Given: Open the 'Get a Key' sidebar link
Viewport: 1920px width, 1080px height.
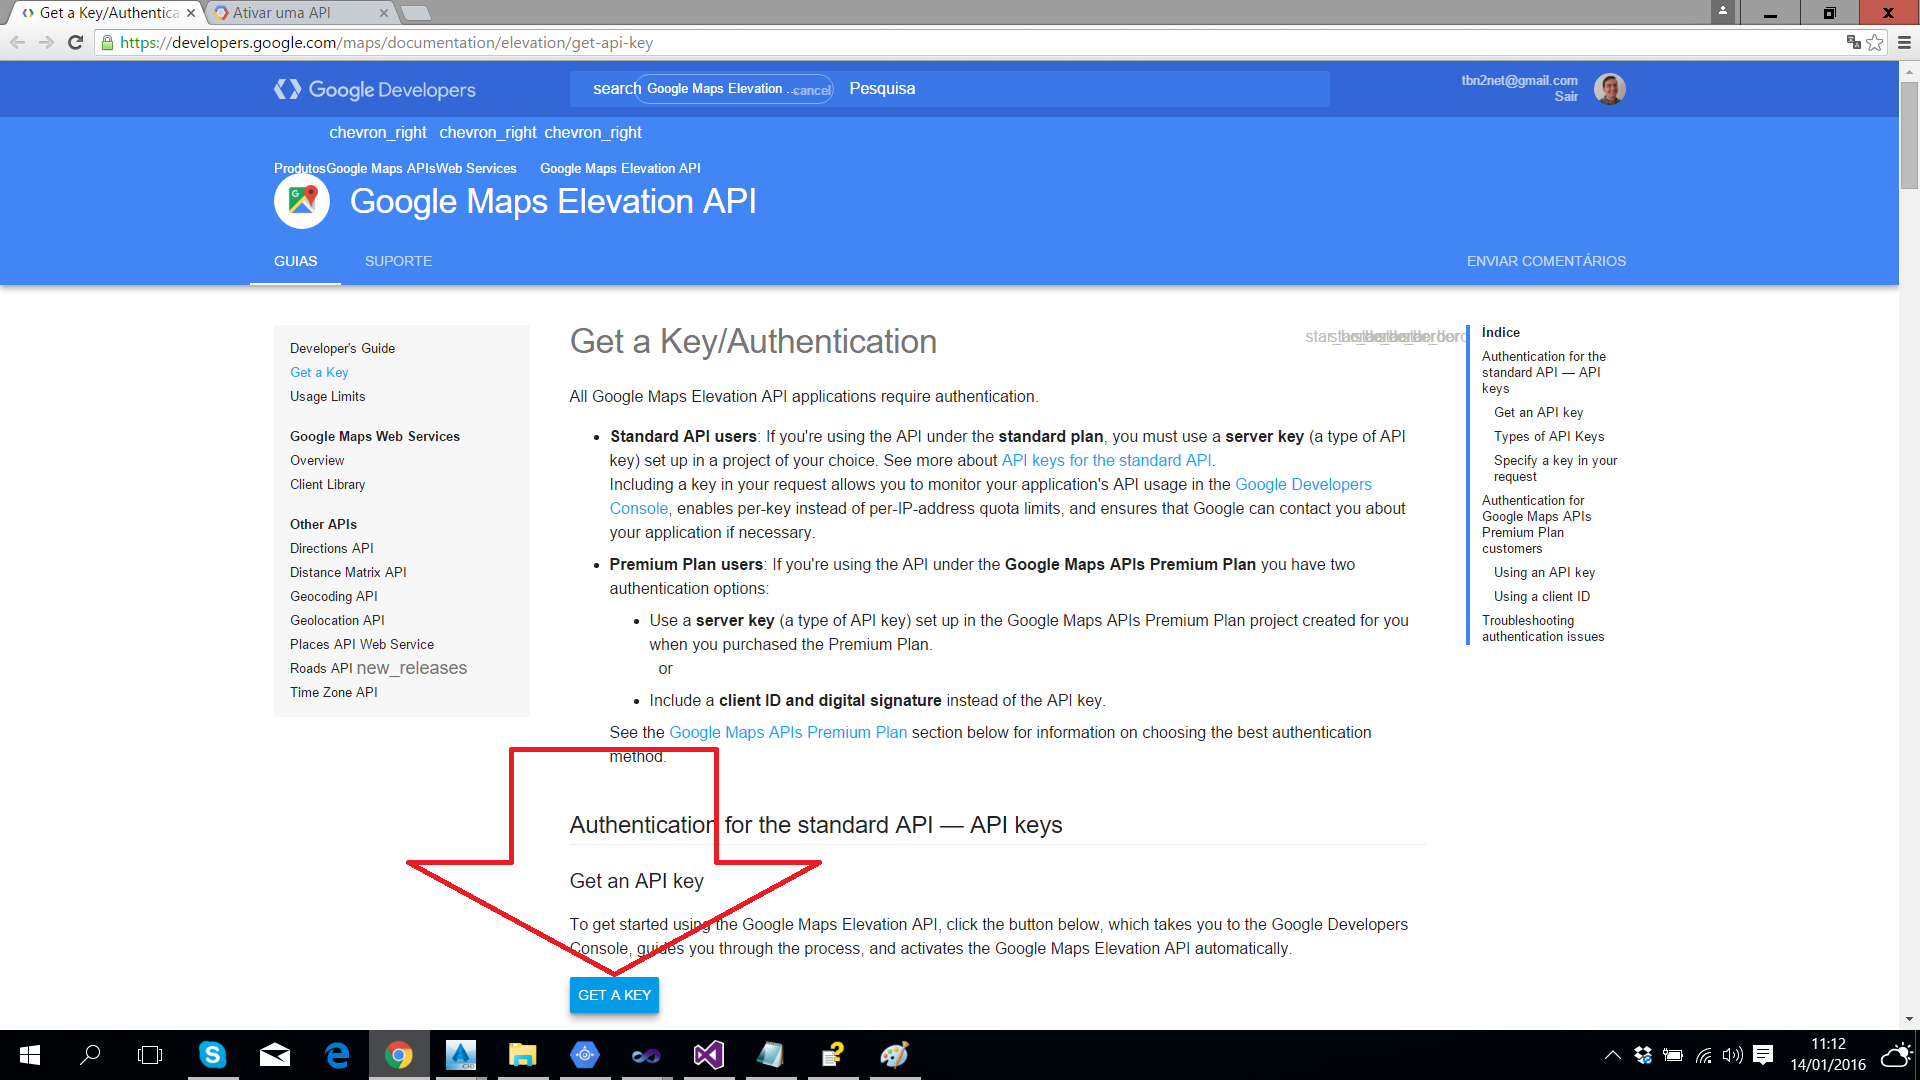Looking at the screenshot, I should [319, 372].
